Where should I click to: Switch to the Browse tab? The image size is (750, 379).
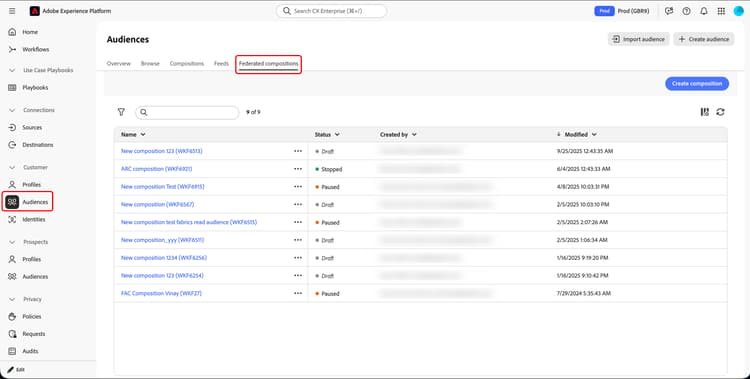click(150, 63)
